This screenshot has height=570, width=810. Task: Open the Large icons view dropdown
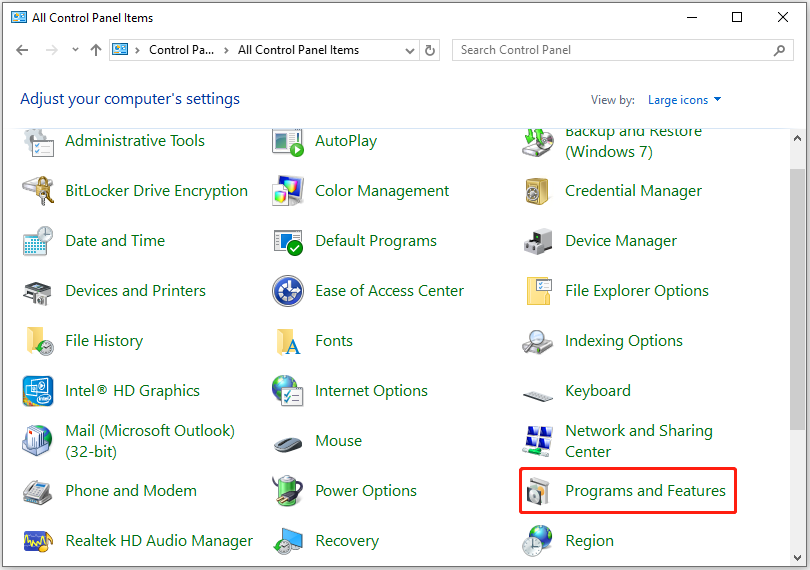(684, 100)
